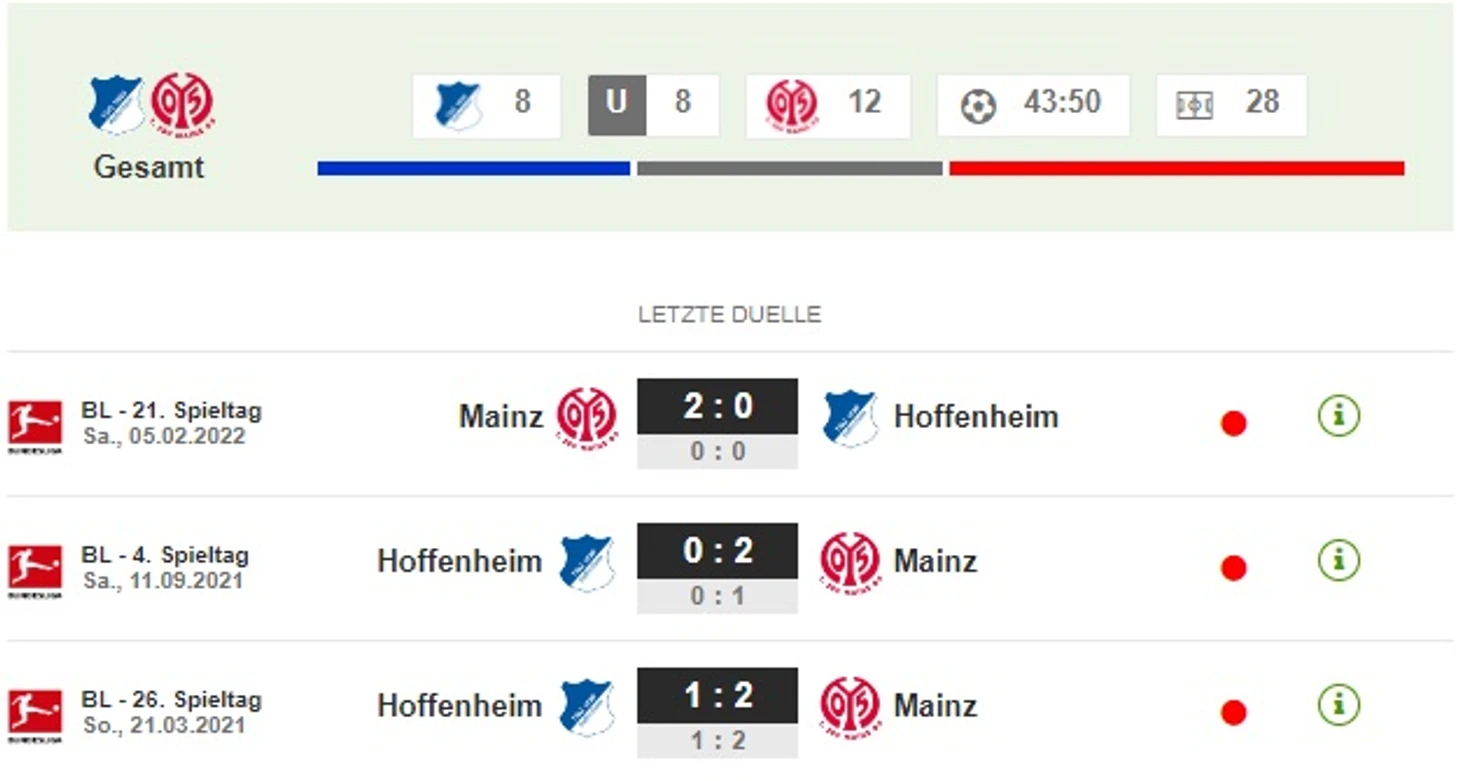Click the red Mainz wins bar segment
Image resolution: width=1460 pixels, height=781 pixels.
coord(1177,168)
